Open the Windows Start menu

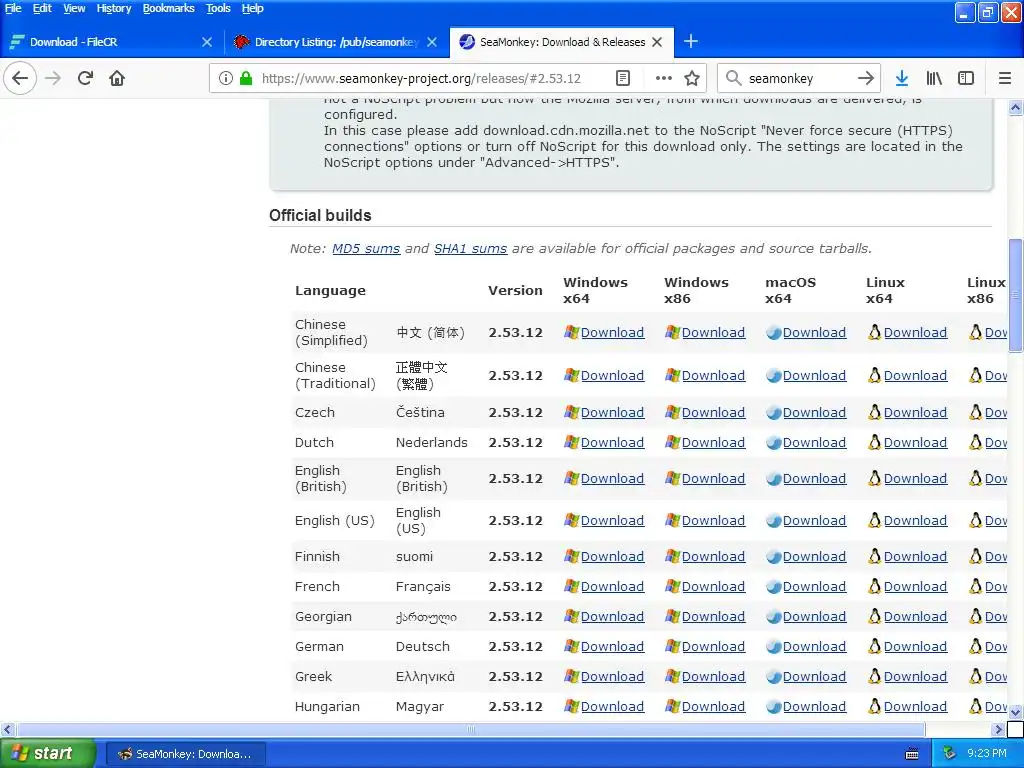pyautogui.click(x=48, y=754)
